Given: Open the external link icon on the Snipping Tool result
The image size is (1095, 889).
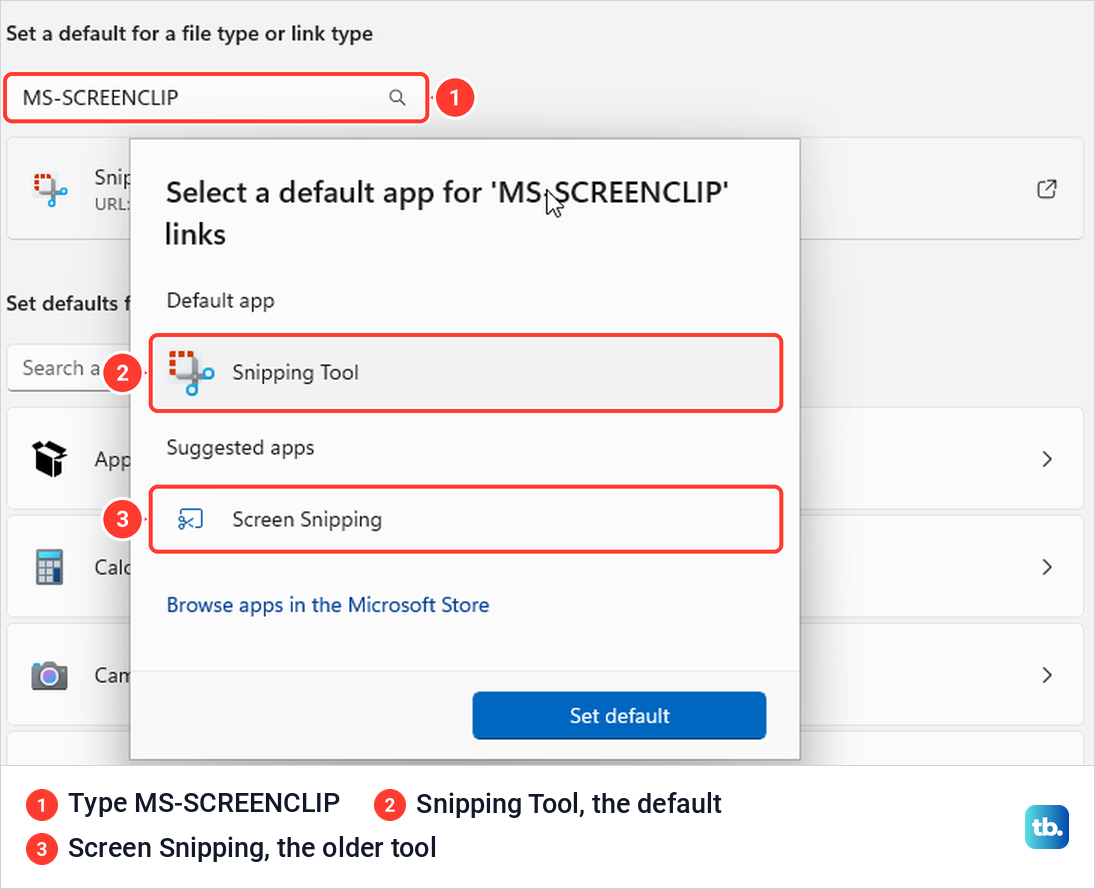Looking at the screenshot, I should tap(1046, 189).
